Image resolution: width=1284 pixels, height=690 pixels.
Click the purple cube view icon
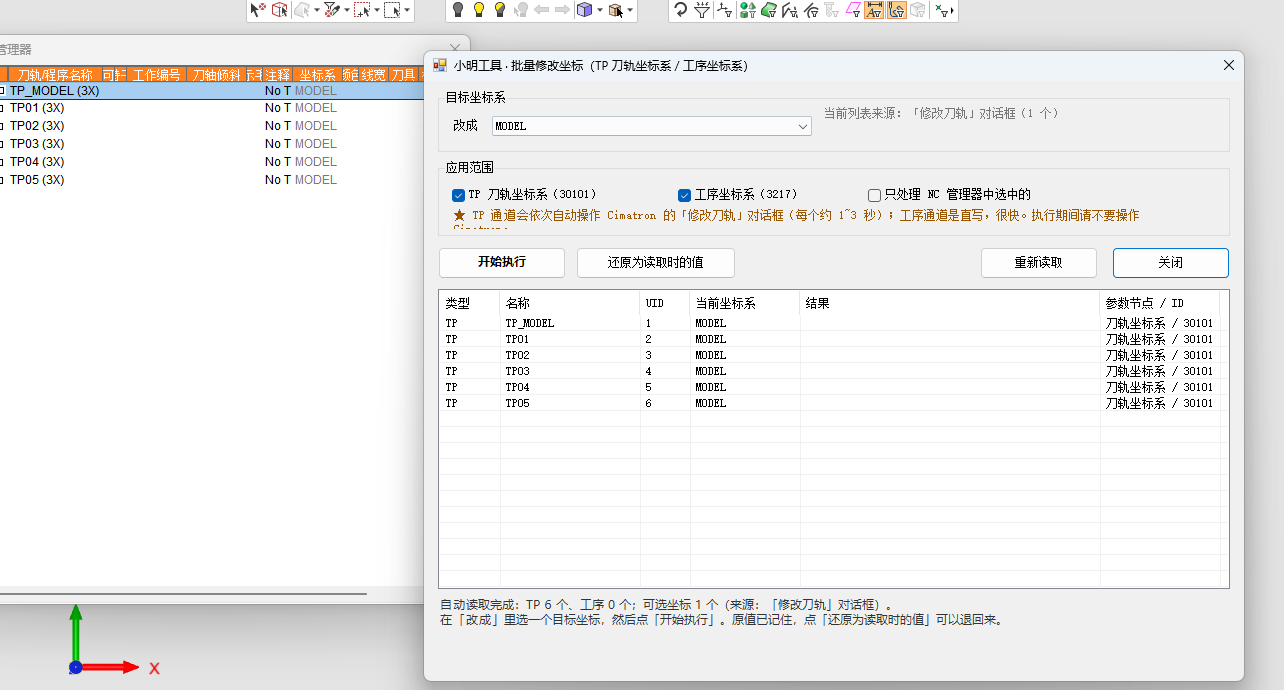click(x=584, y=10)
